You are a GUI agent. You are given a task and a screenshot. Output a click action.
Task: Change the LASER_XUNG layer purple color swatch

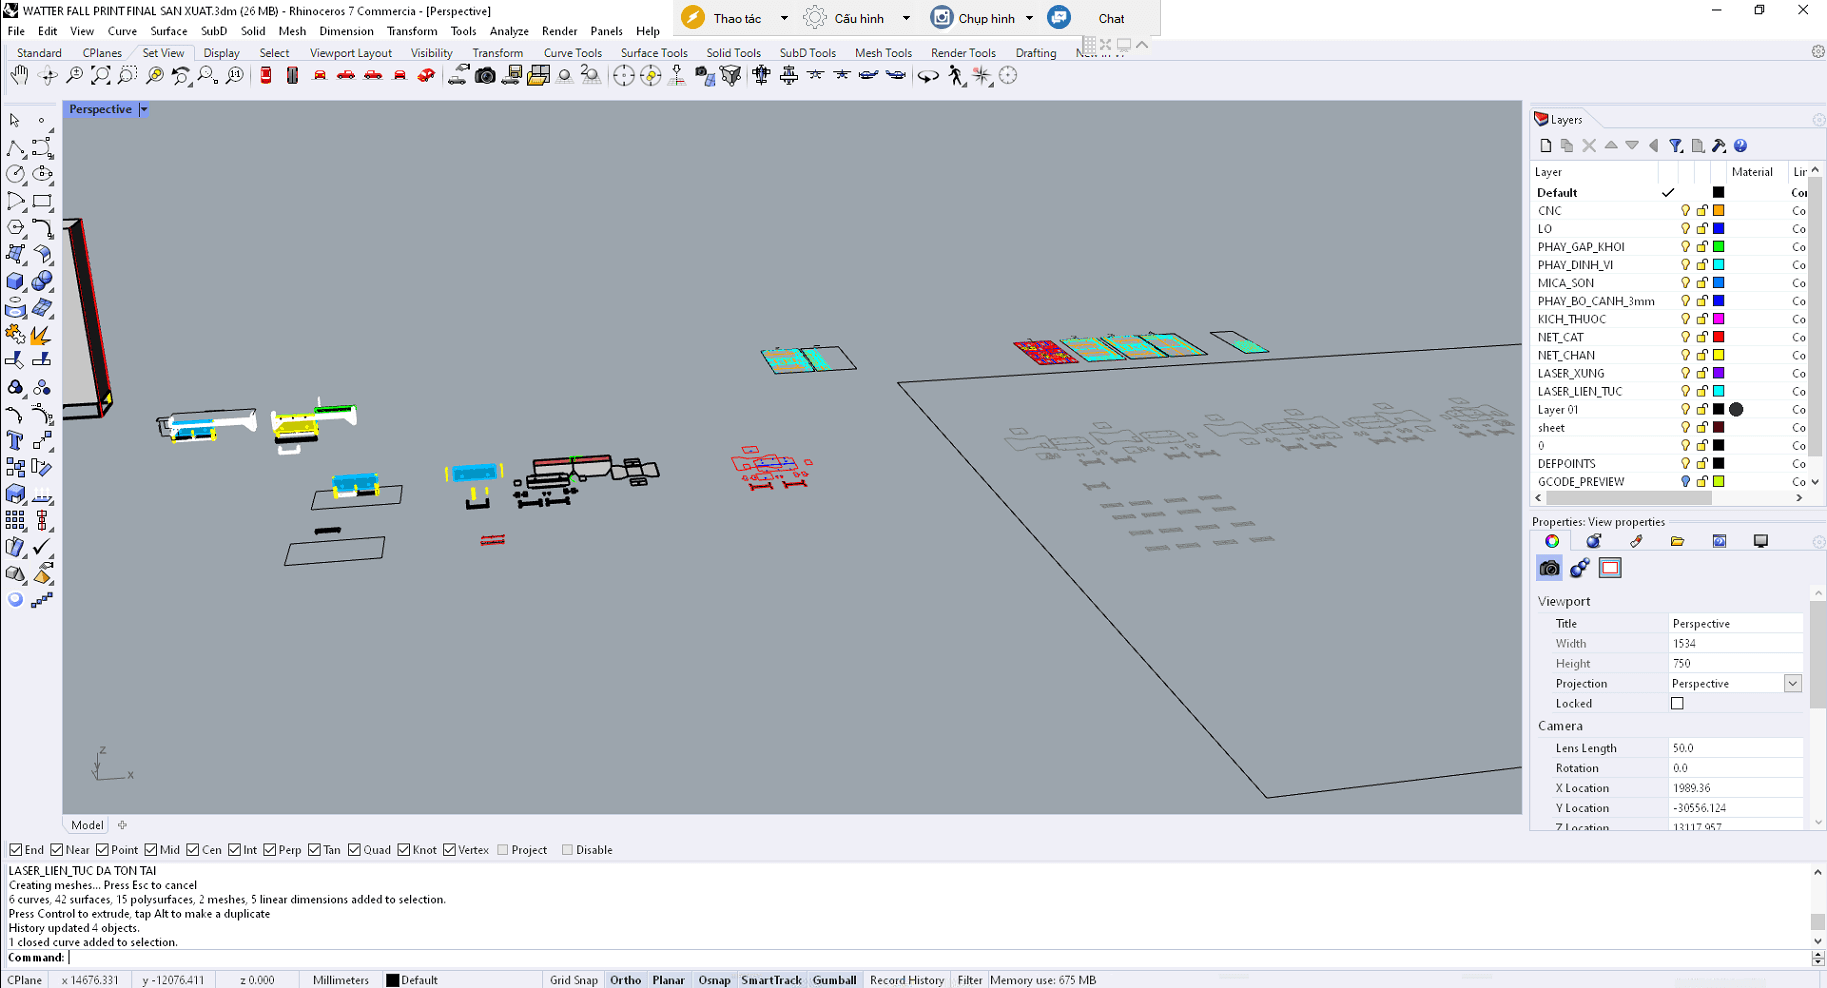coord(1718,373)
